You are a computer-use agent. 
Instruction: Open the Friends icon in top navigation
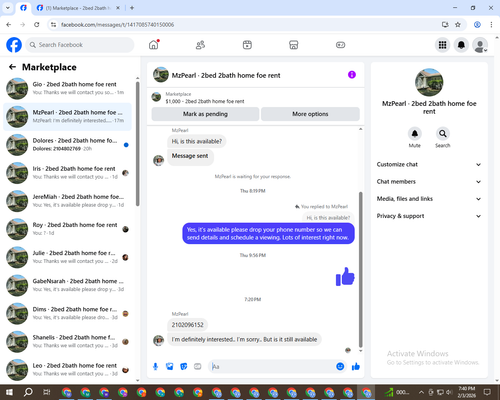pyautogui.click(x=200, y=45)
